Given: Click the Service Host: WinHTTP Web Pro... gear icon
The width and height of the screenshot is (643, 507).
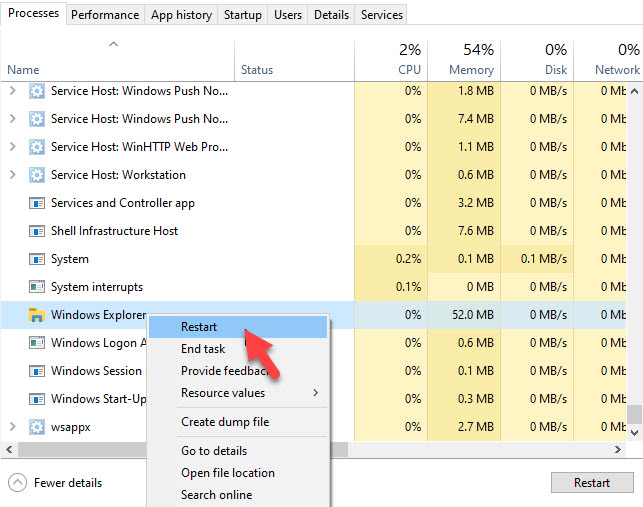Looking at the screenshot, I should coord(36,147).
